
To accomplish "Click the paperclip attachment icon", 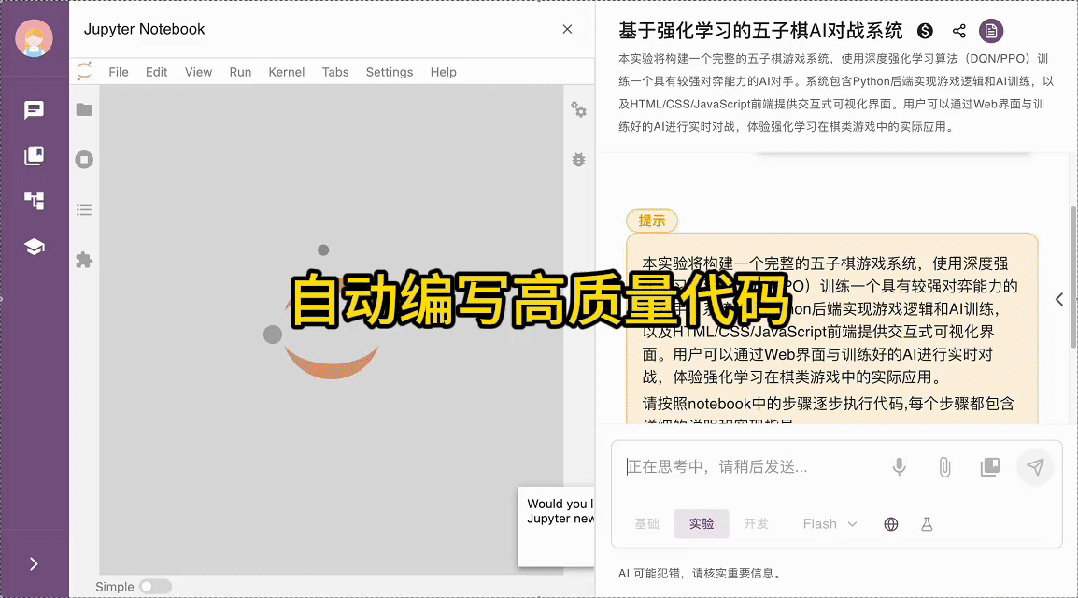I will tap(943, 467).
